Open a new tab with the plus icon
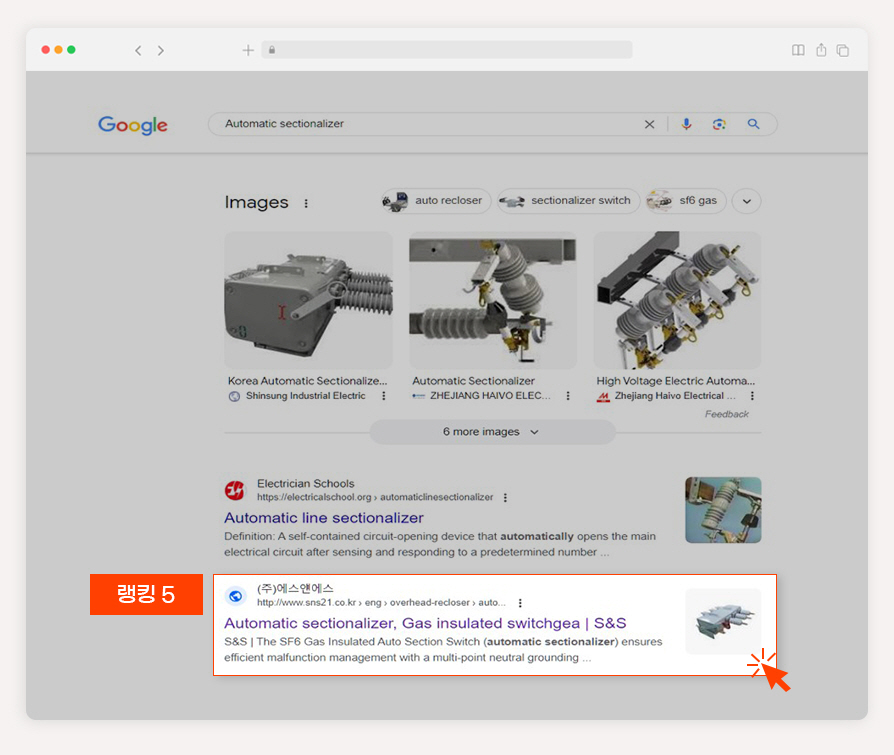The image size is (894, 755). 248,50
